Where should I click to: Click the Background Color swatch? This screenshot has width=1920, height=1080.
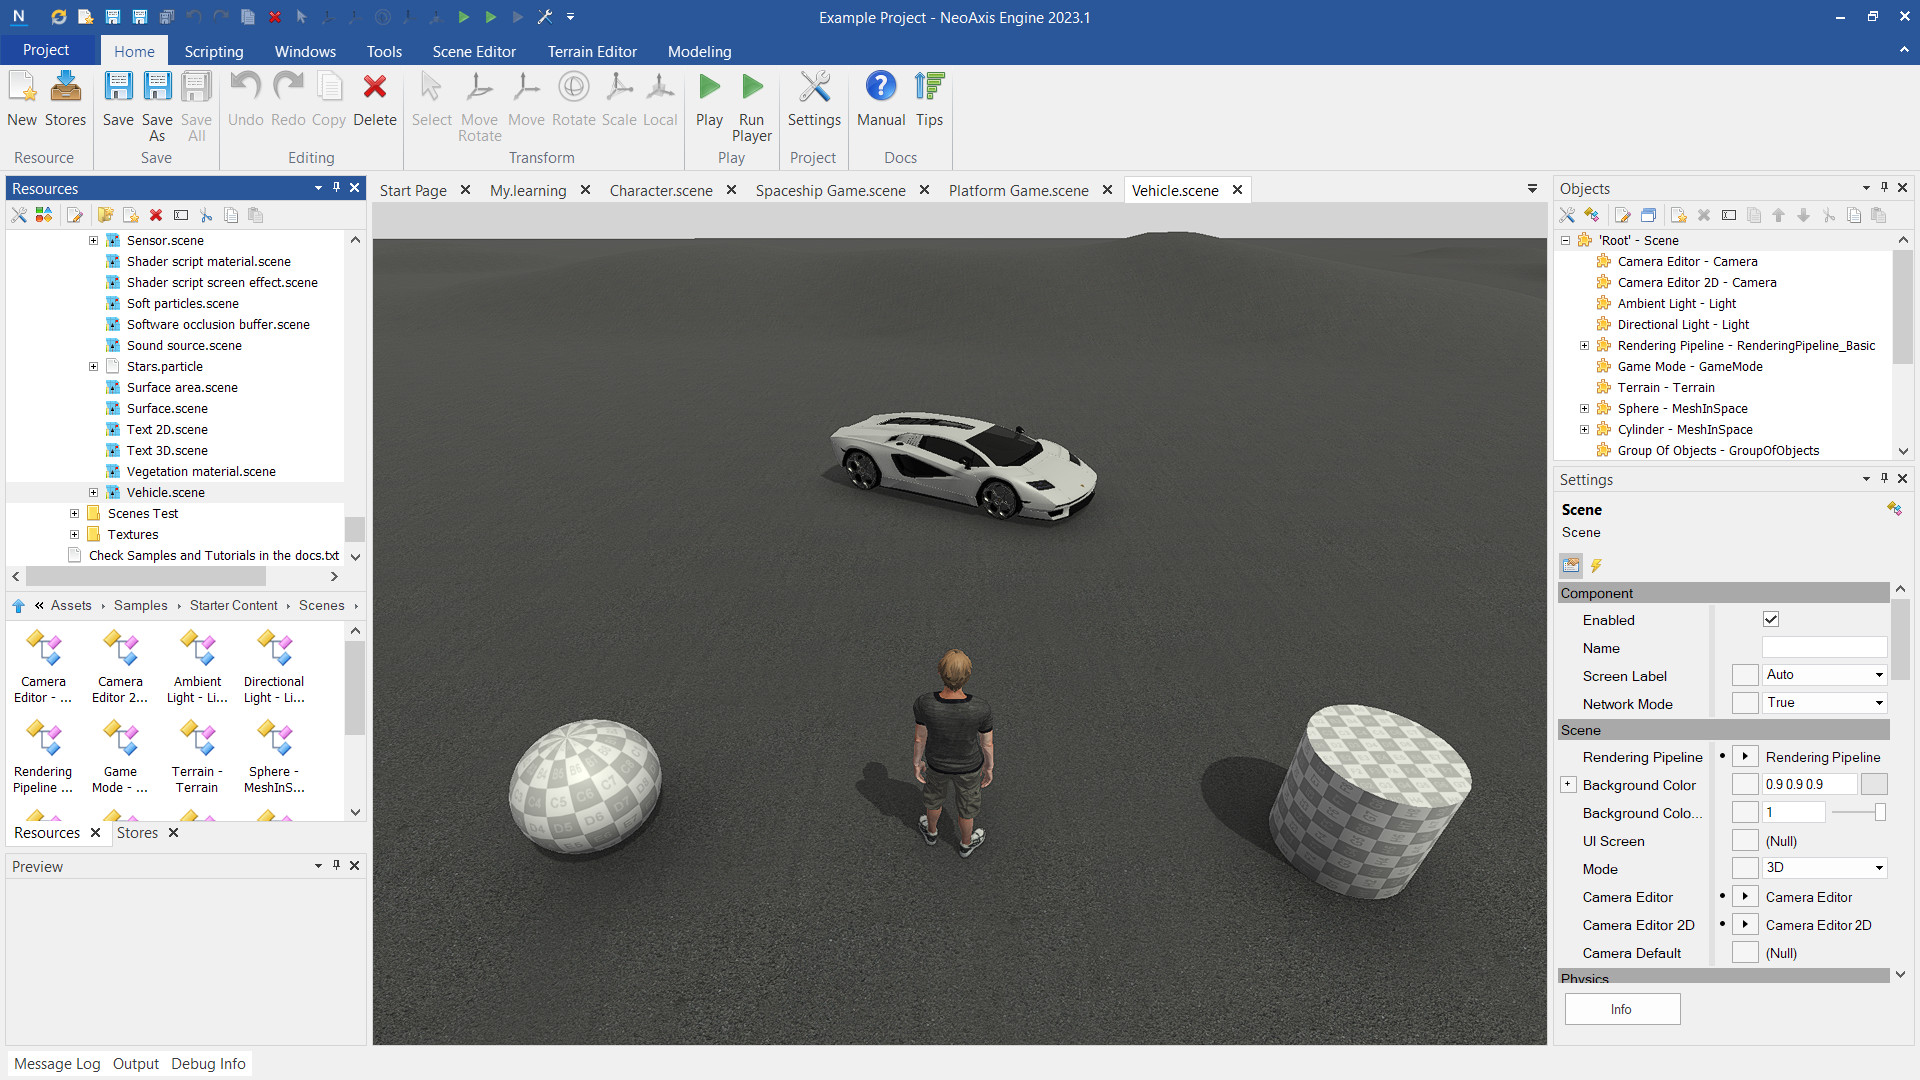[x=1874, y=785]
